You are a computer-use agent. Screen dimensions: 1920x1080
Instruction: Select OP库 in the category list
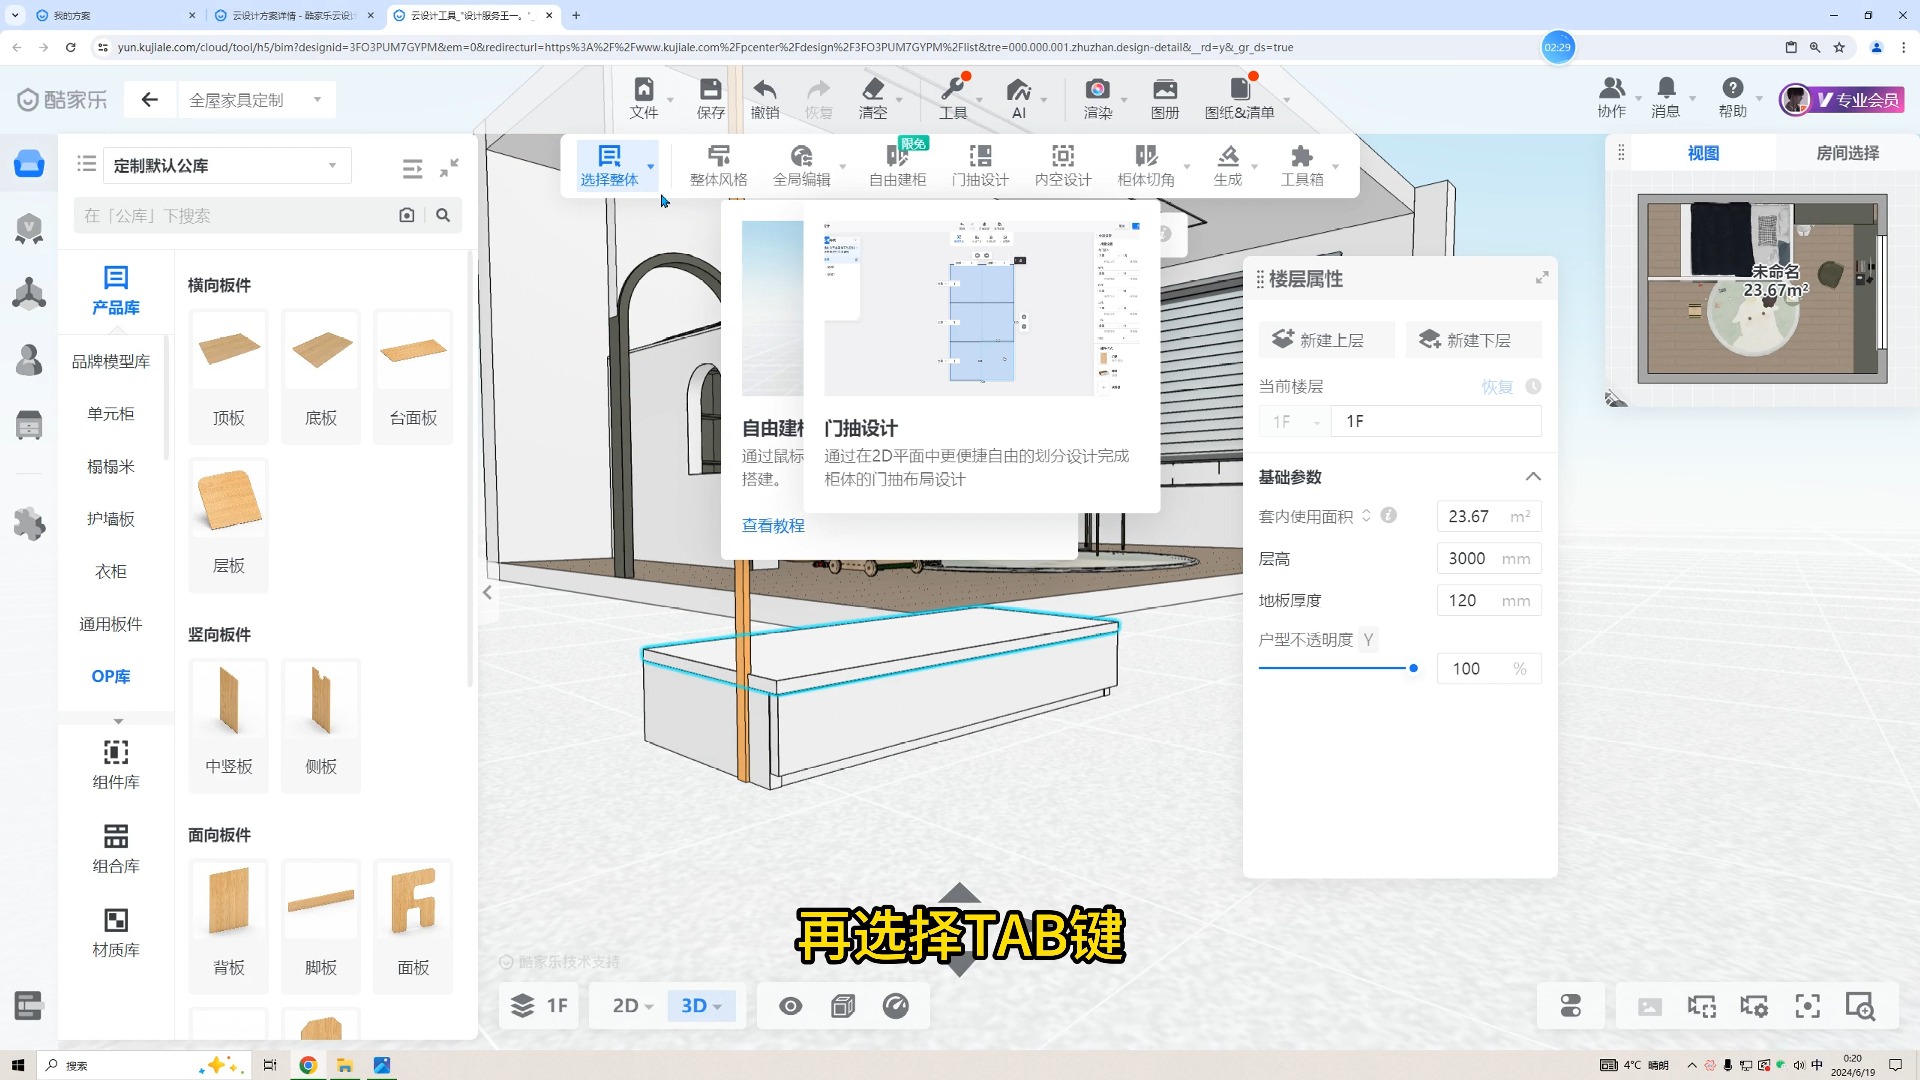(111, 676)
